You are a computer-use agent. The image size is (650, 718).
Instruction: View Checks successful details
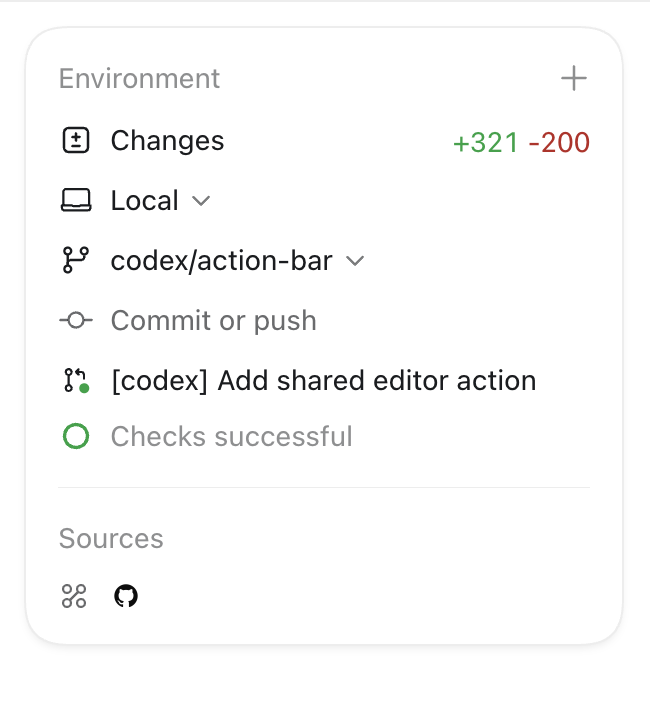[231, 436]
